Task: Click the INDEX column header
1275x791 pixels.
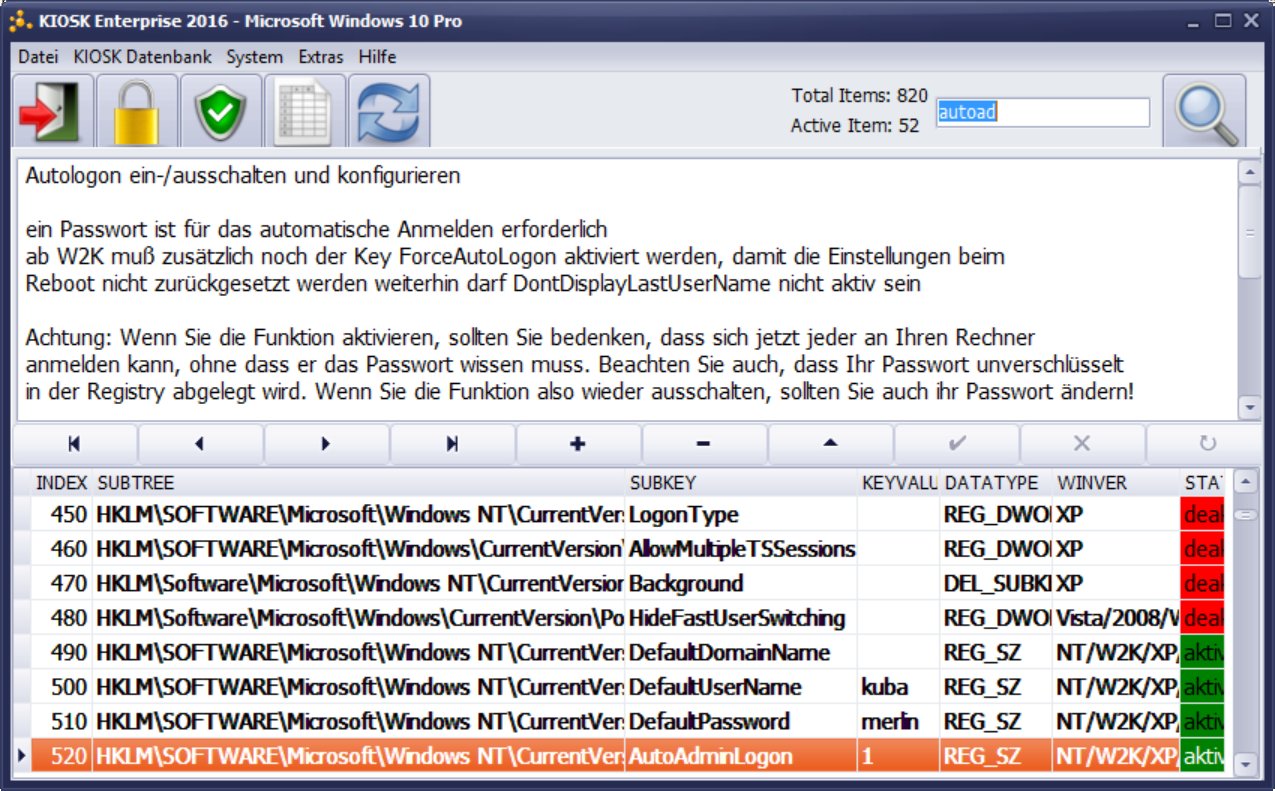Action: coord(61,483)
